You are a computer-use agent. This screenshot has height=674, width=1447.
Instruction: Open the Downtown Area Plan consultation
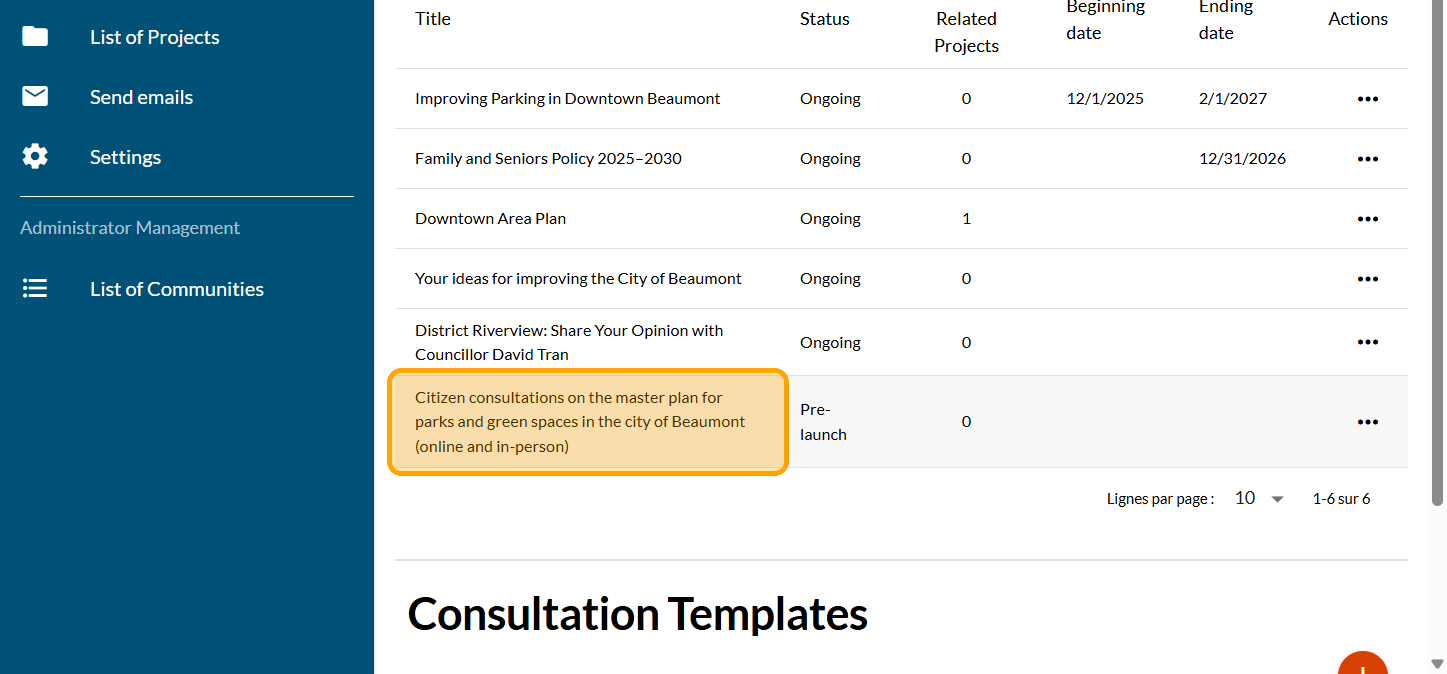click(490, 219)
